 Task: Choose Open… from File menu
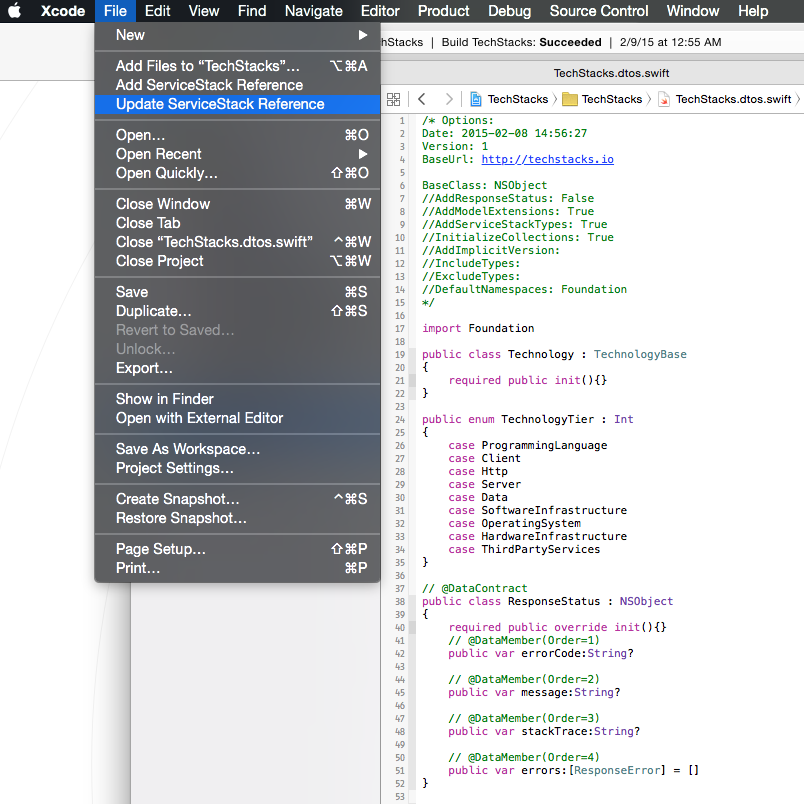tap(237, 135)
